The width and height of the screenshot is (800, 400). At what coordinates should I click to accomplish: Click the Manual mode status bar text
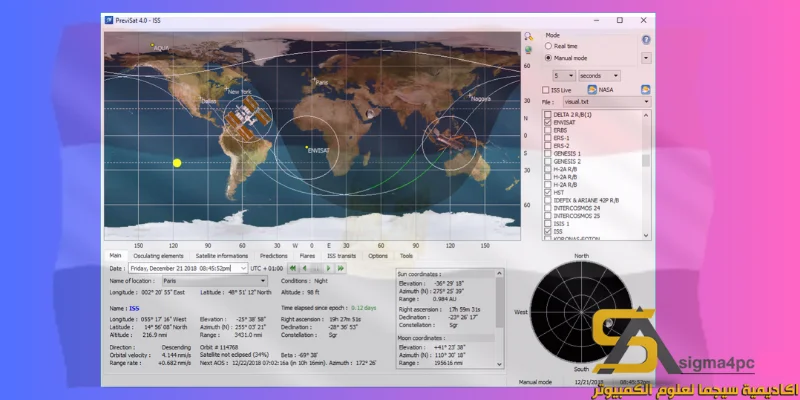(535, 382)
